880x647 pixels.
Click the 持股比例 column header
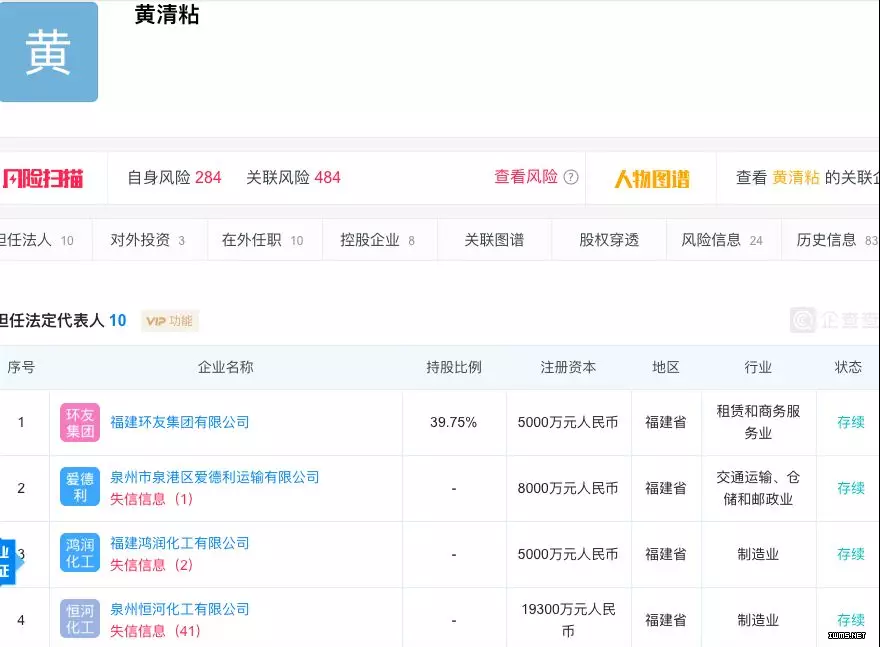coord(454,367)
